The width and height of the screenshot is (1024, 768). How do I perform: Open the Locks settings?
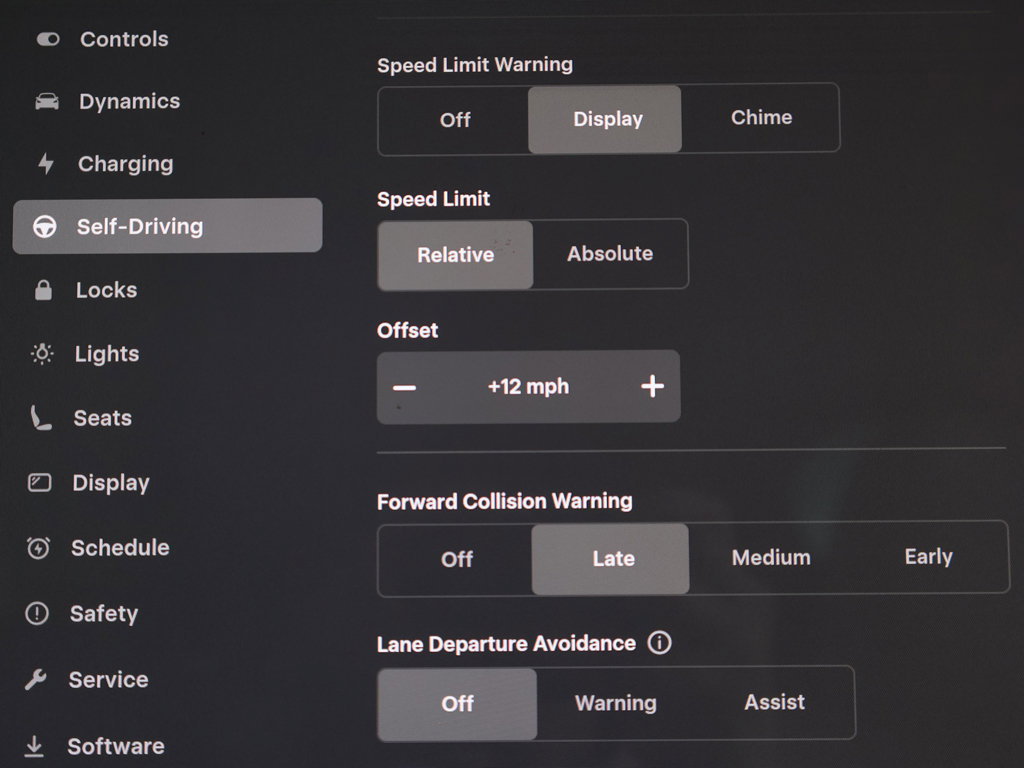click(x=106, y=290)
